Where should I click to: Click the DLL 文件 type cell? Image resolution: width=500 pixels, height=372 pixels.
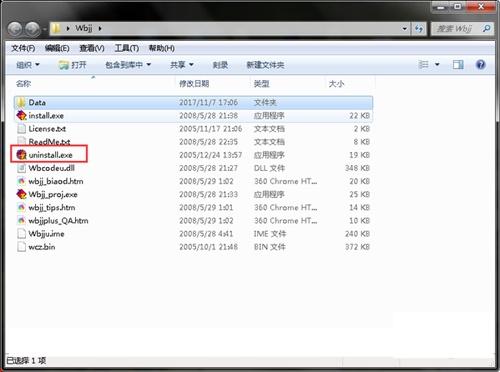pyautogui.click(x=269, y=168)
